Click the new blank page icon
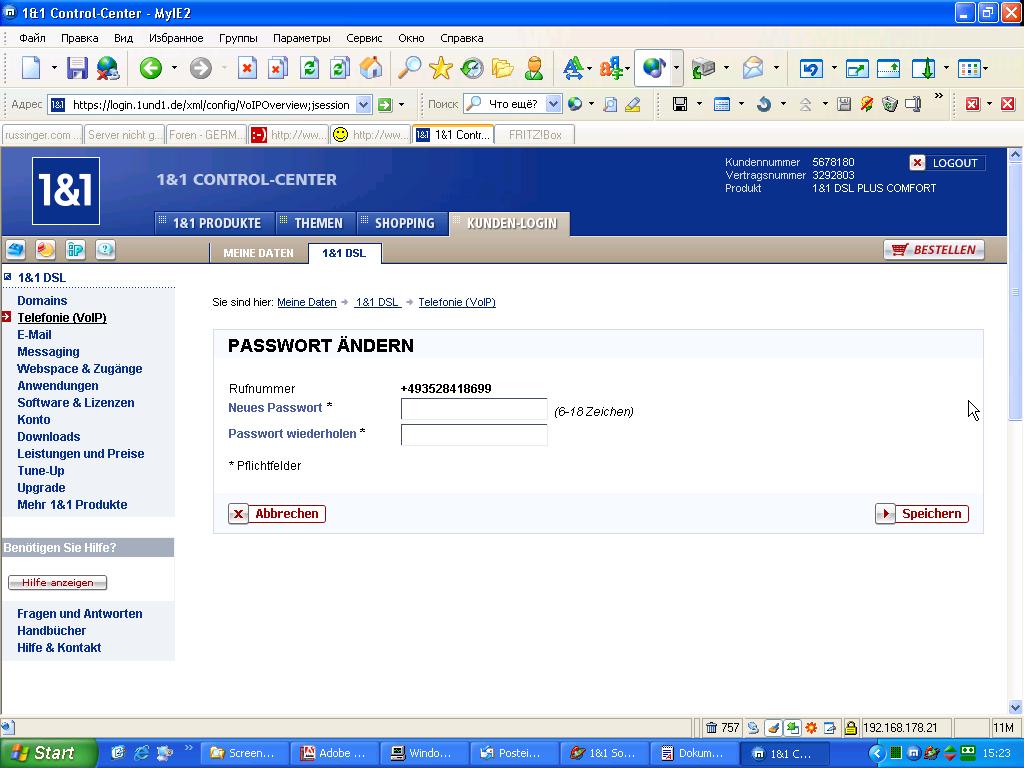The image size is (1024, 768). coord(31,68)
